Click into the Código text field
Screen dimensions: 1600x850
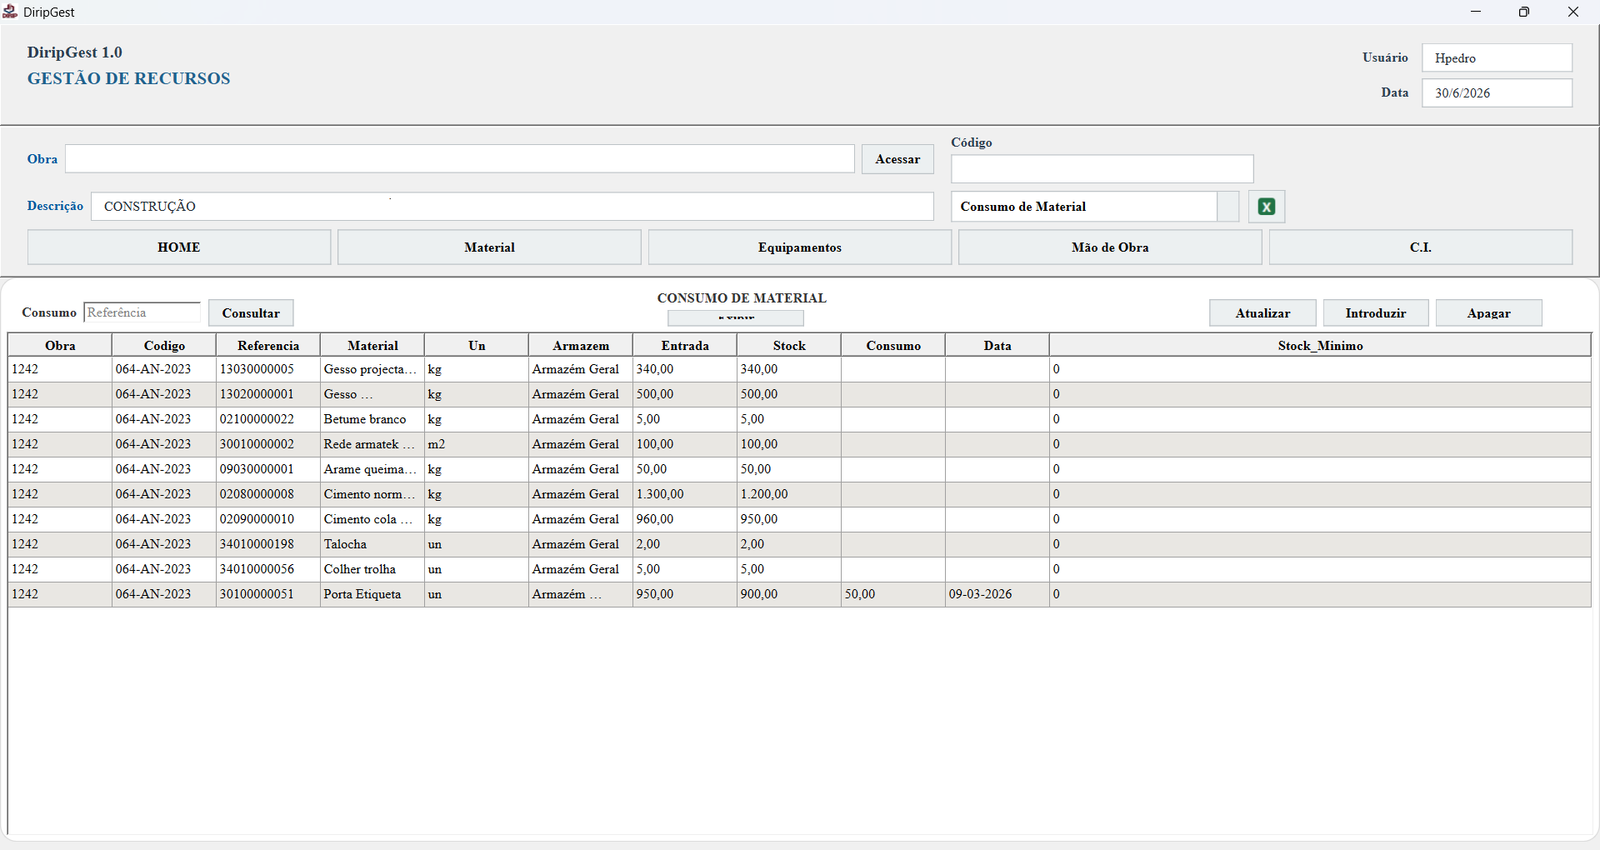(1102, 168)
